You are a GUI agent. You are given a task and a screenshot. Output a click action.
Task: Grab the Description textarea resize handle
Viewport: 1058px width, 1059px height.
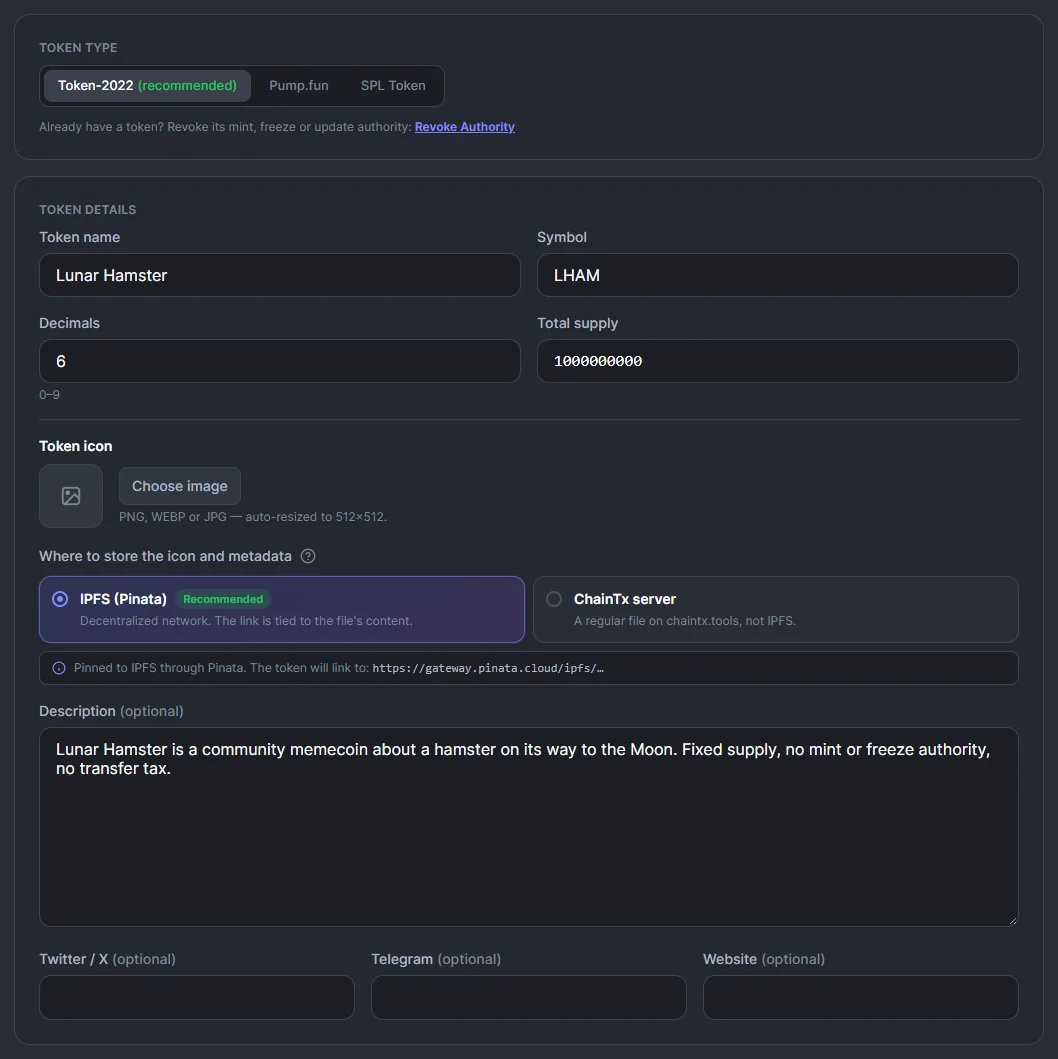coord(1012,920)
